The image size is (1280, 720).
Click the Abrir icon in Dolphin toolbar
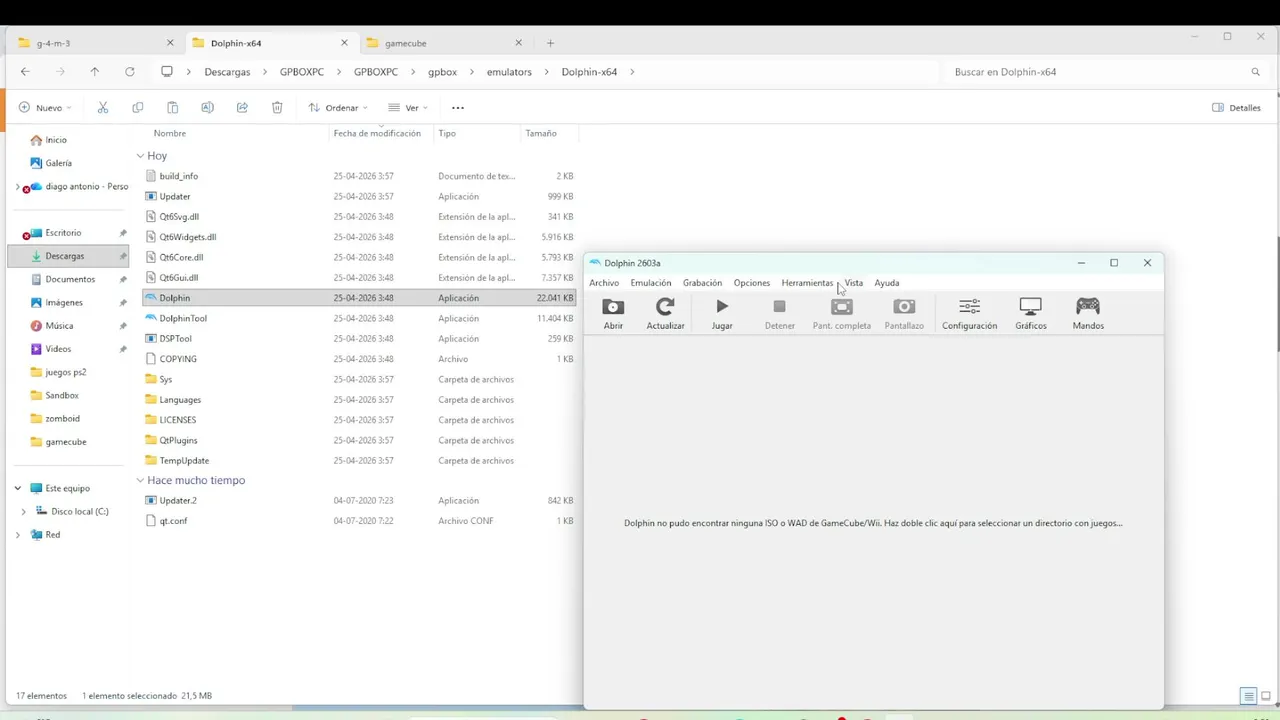(613, 307)
